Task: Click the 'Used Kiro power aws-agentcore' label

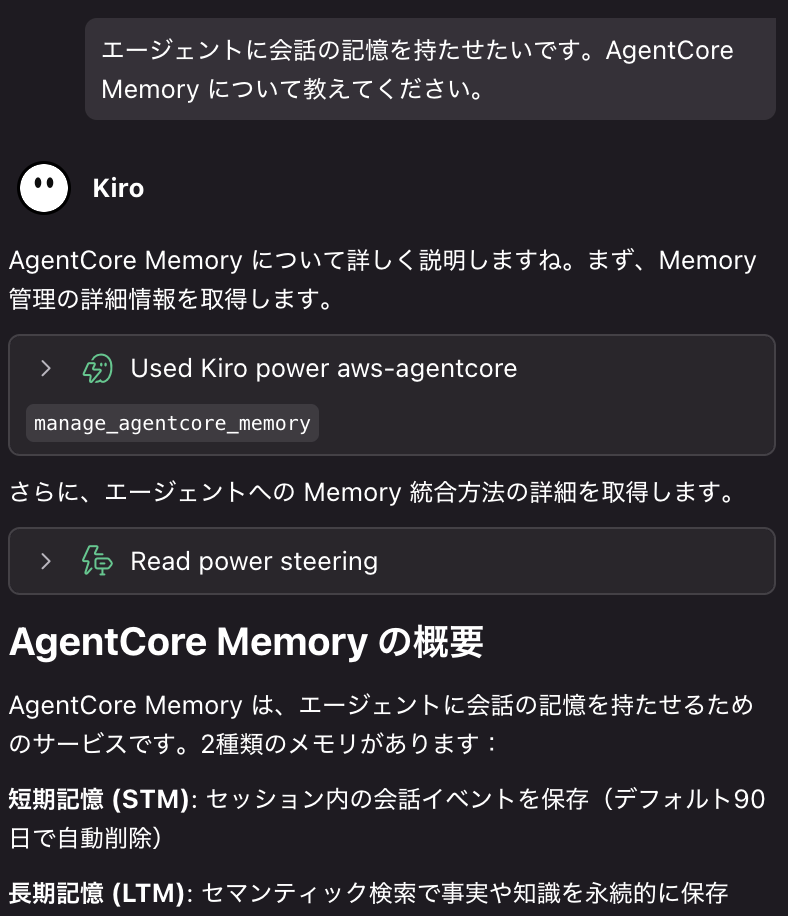Action: [x=323, y=368]
